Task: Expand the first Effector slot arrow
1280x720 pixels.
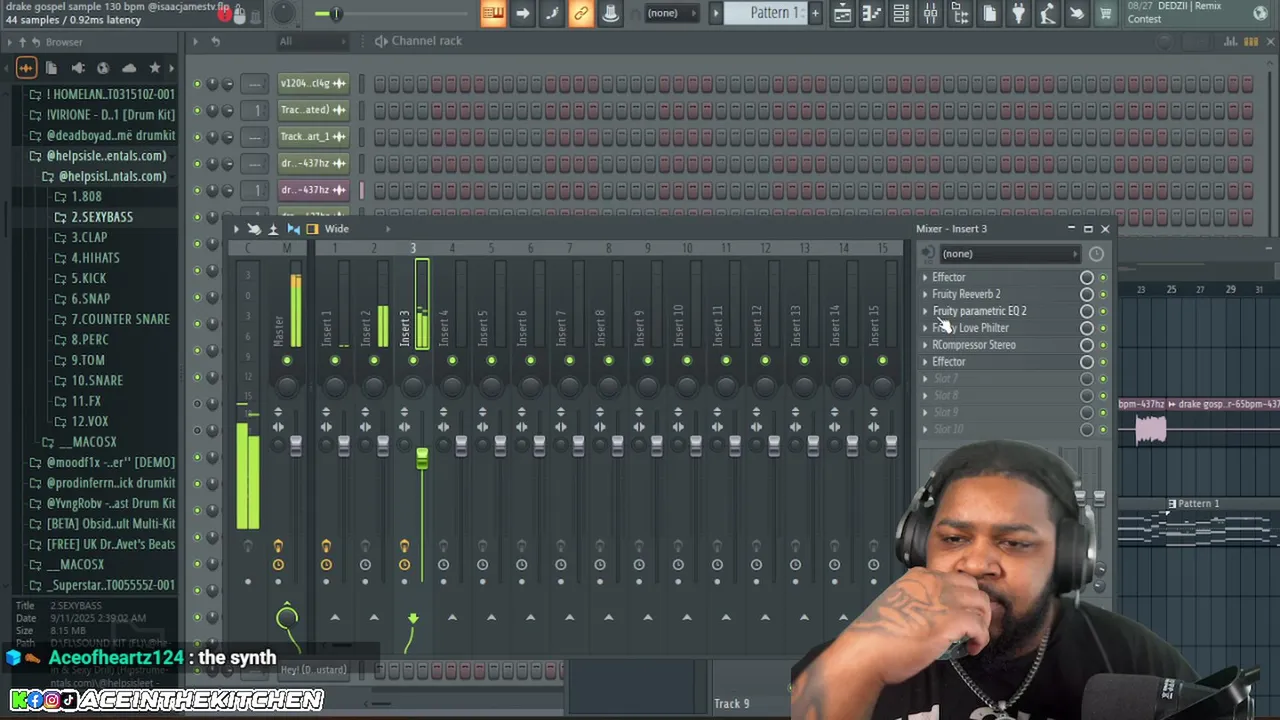Action: point(925,278)
